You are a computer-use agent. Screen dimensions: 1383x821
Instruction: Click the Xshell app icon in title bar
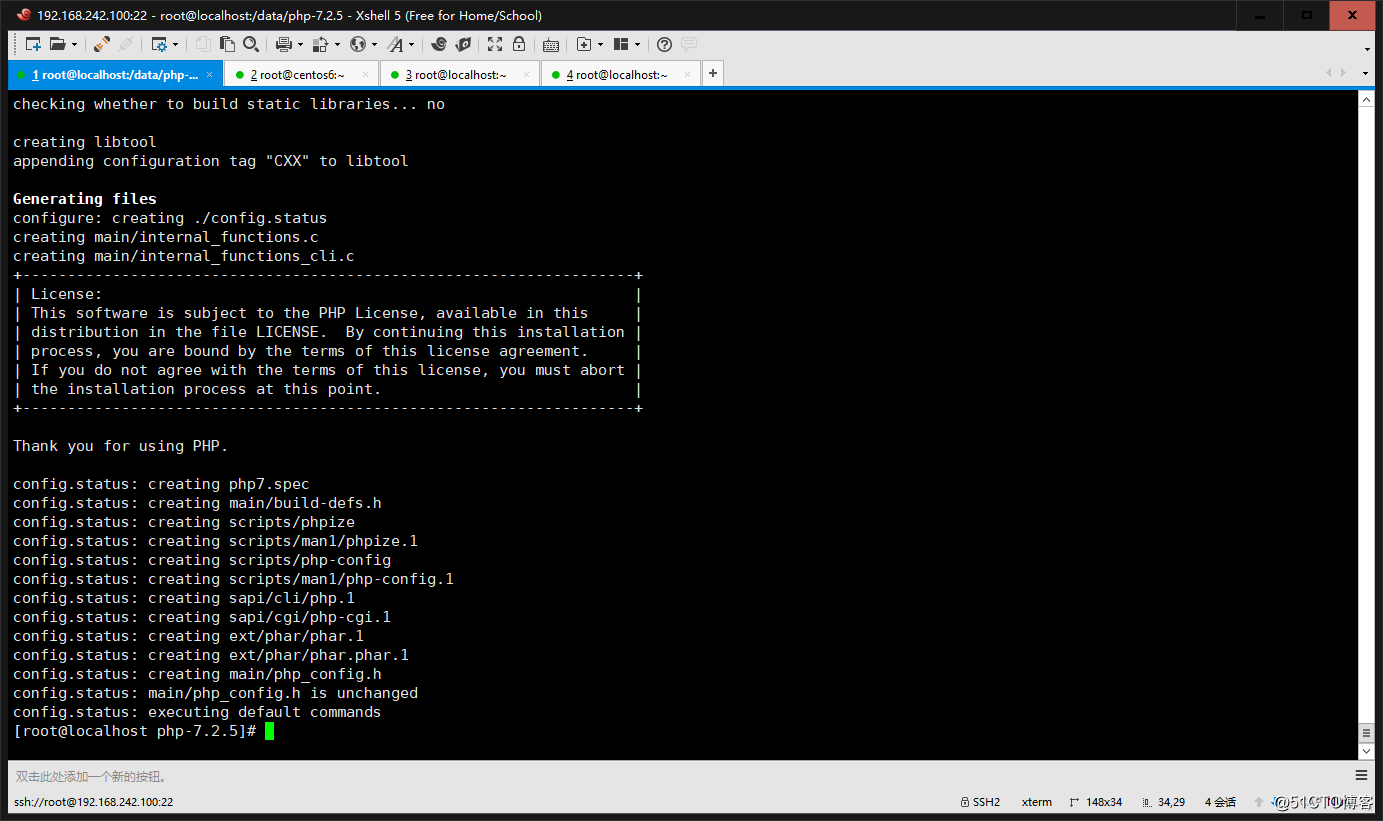click(23, 15)
